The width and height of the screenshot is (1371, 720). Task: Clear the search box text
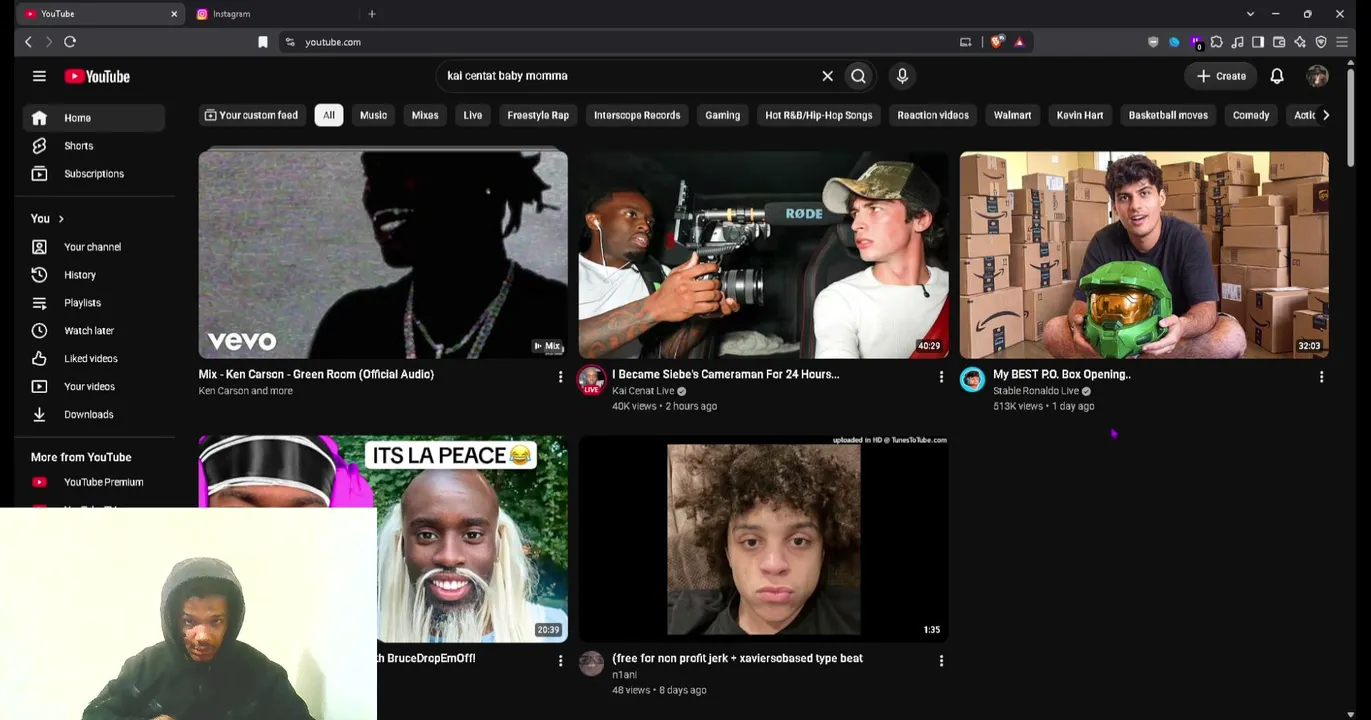(827, 76)
